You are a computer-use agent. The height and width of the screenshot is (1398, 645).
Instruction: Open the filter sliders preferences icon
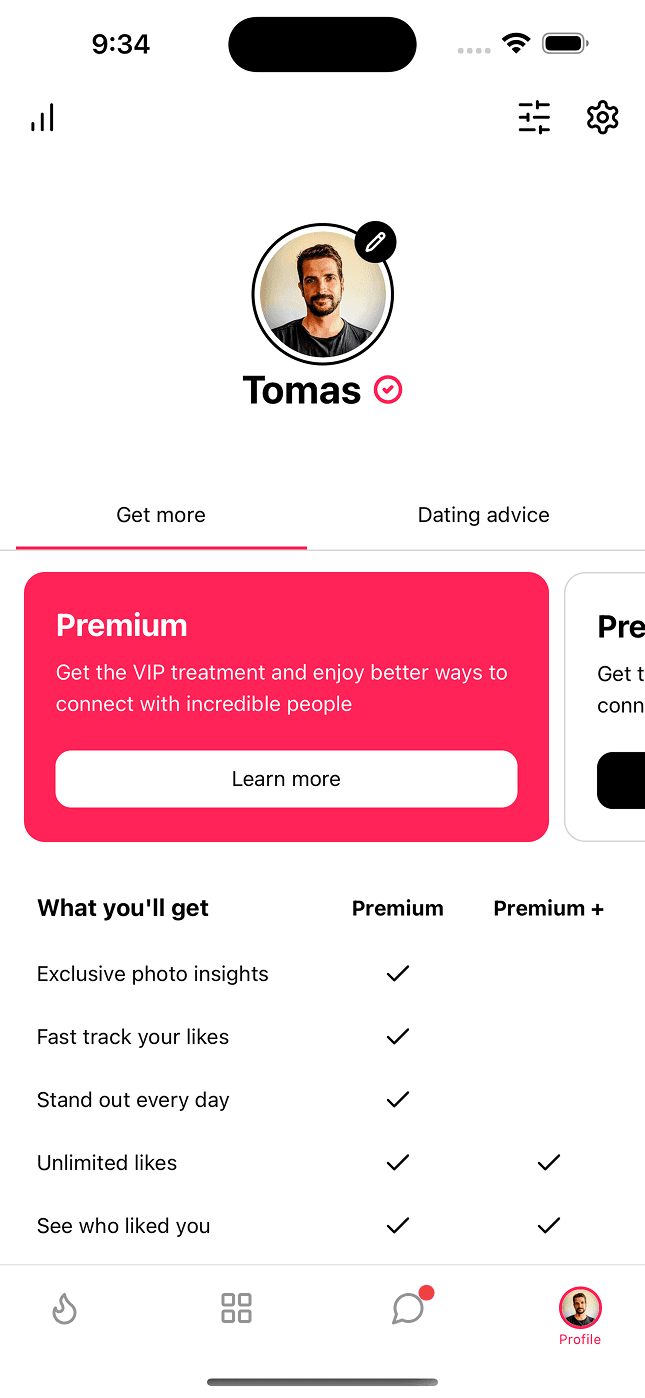click(534, 118)
